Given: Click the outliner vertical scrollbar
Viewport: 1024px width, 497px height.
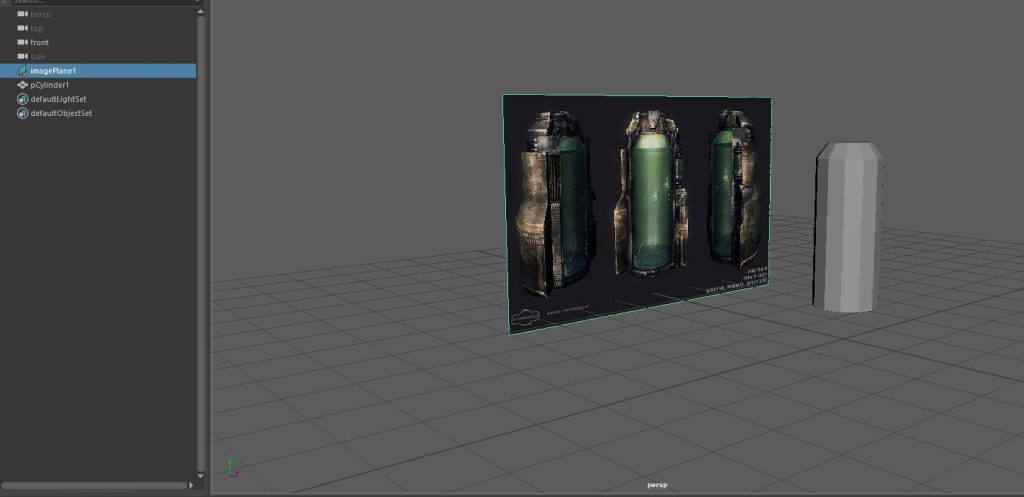Looking at the screenshot, I should click(x=200, y=242).
